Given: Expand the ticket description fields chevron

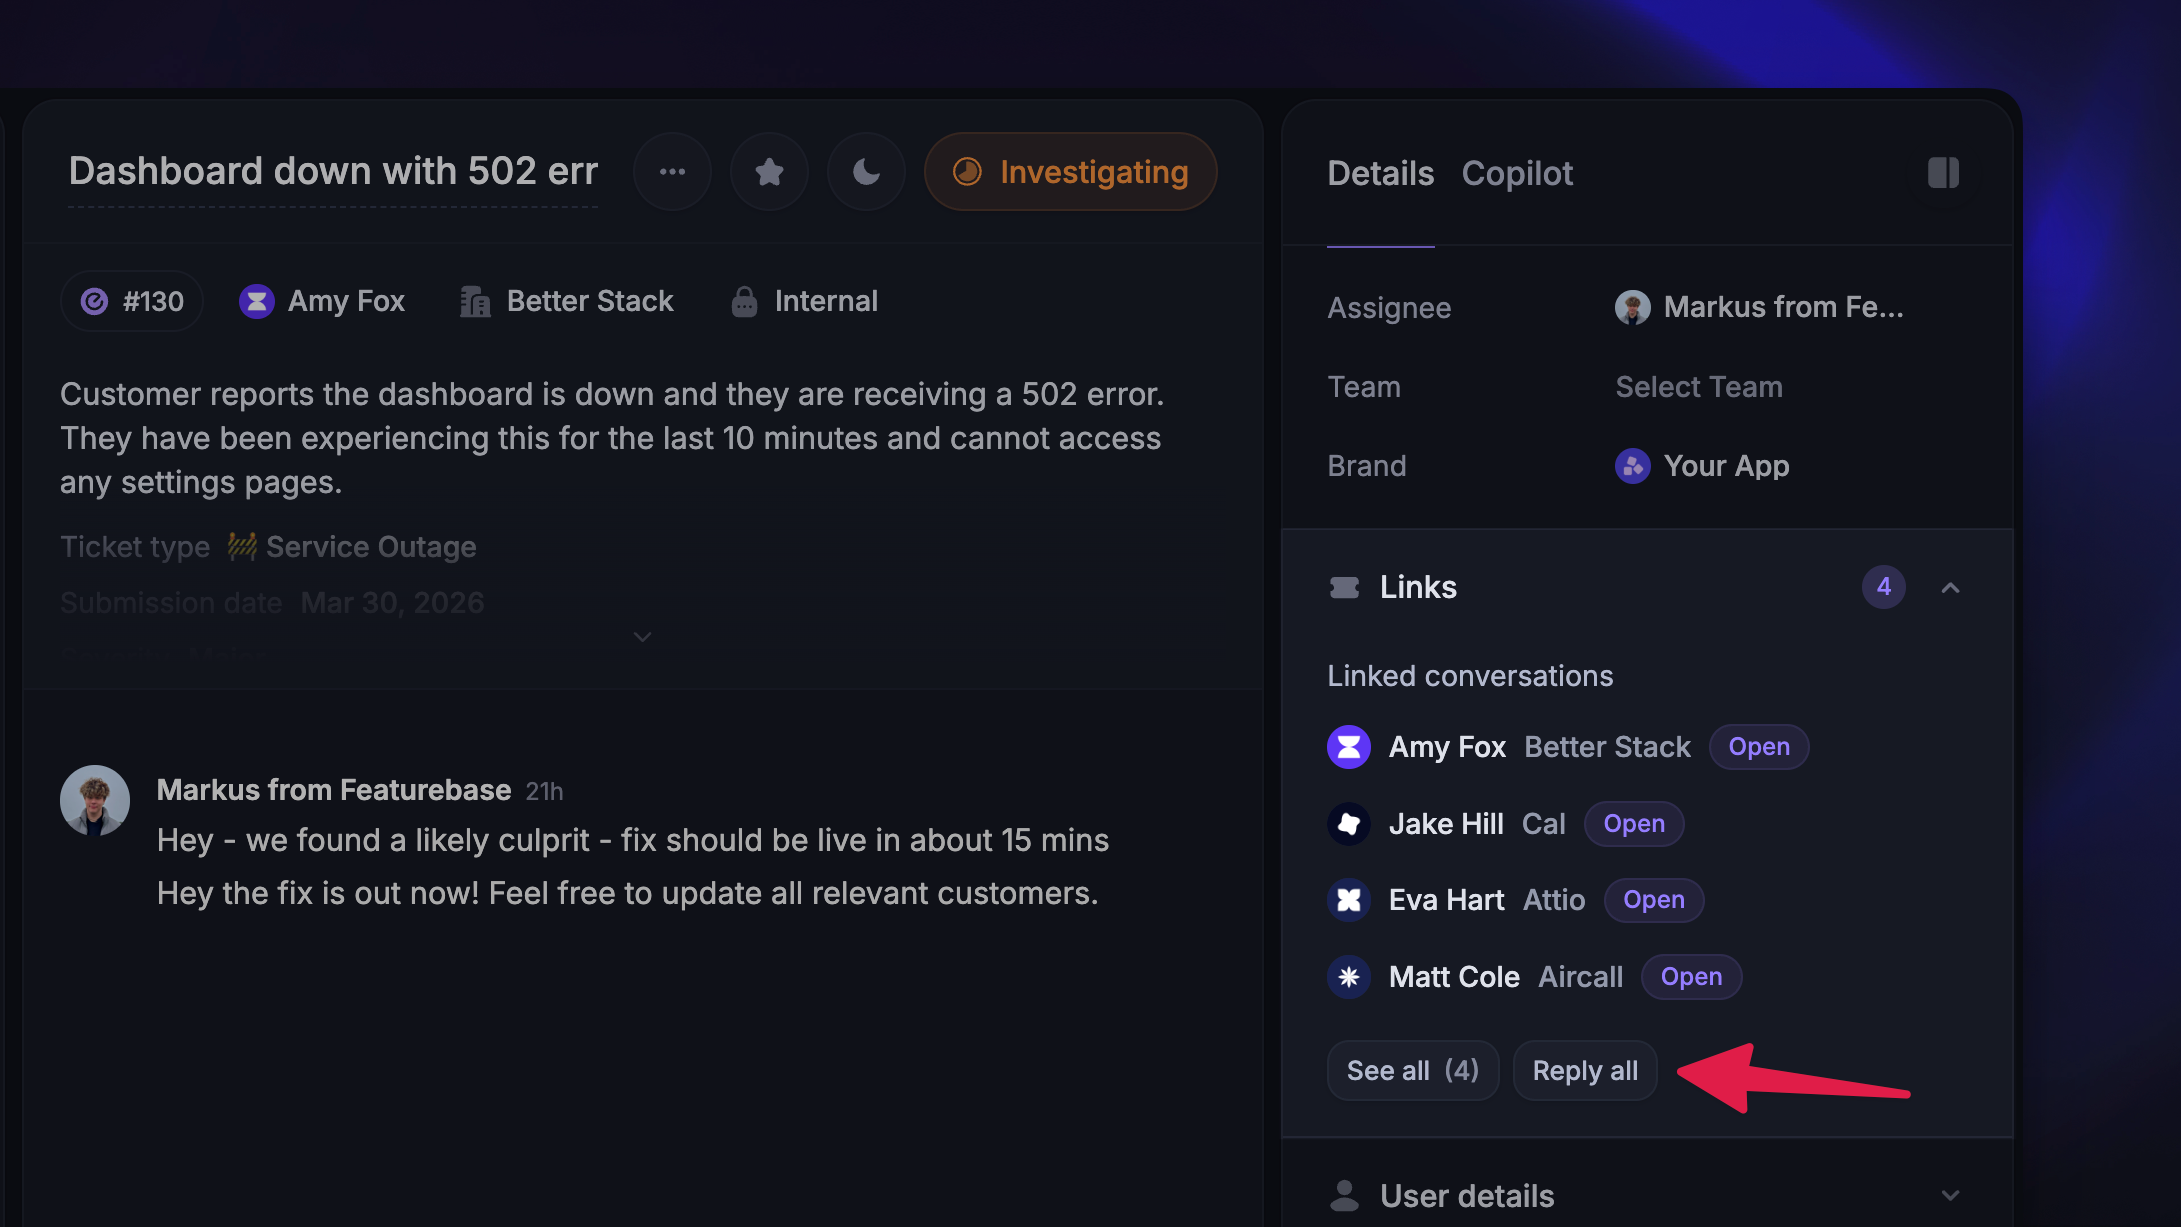Looking at the screenshot, I should coord(643,637).
